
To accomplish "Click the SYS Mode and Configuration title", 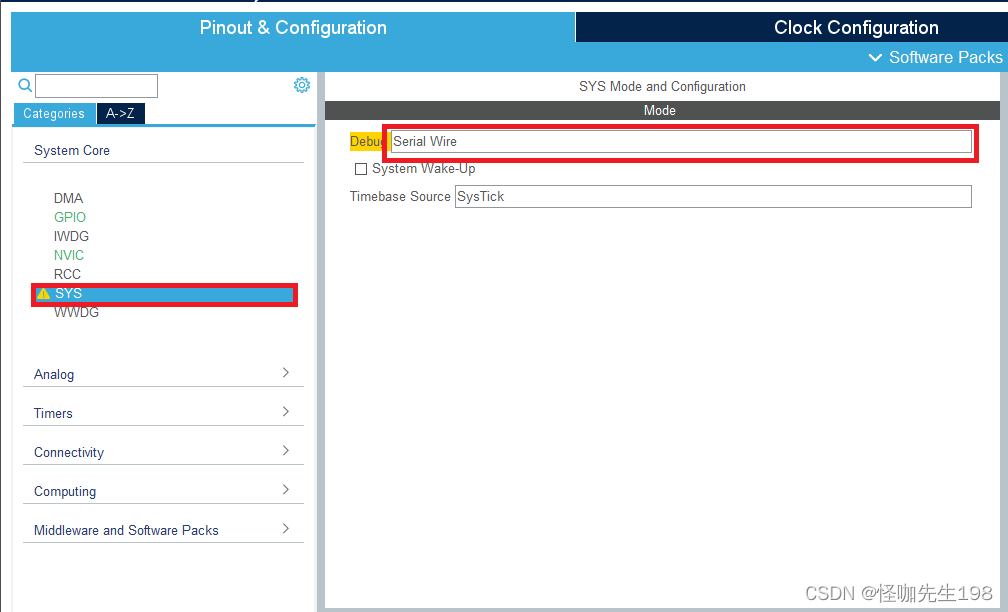I will tap(662, 87).
